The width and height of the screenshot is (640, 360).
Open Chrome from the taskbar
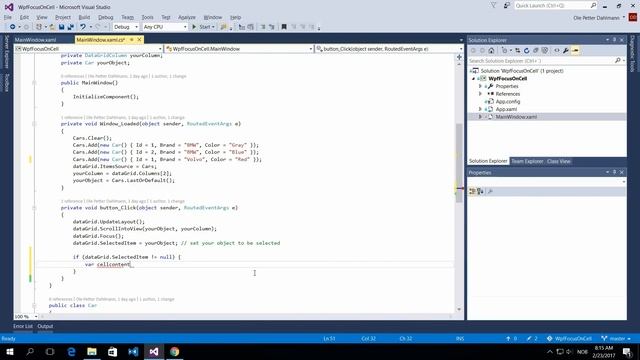pos(174,351)
